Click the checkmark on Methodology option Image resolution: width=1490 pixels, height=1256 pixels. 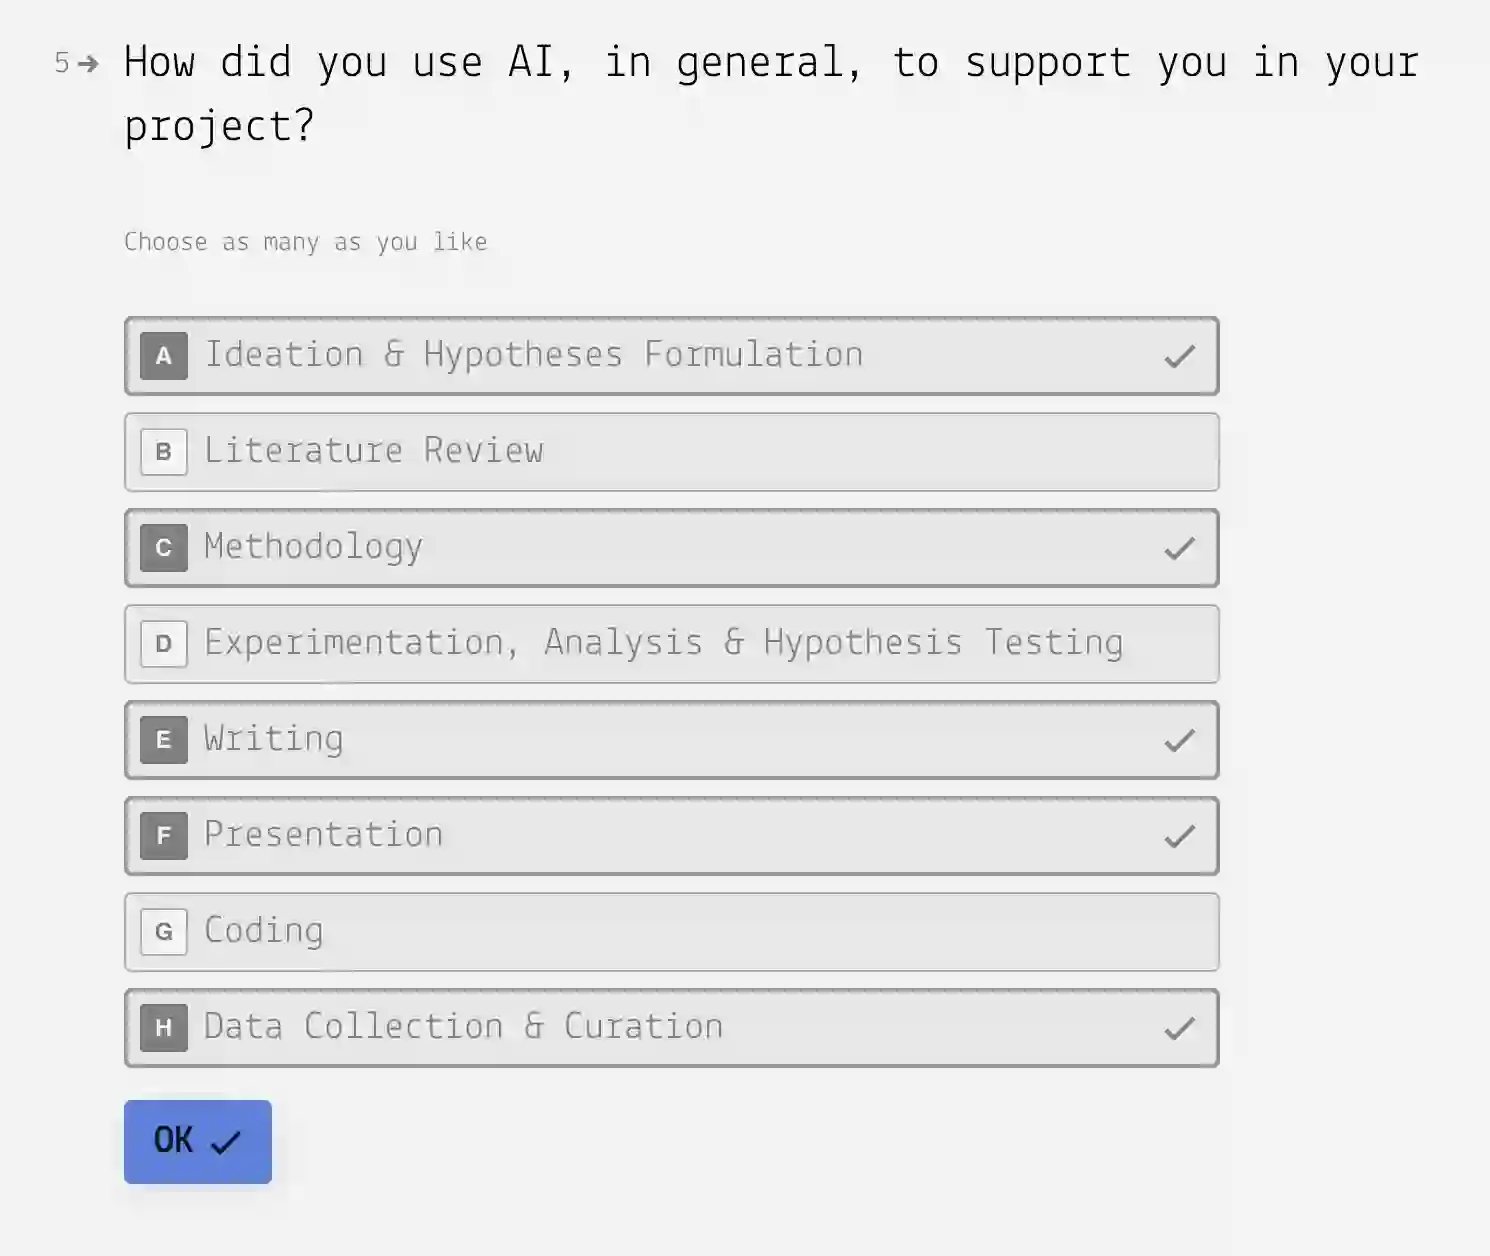coord(1180,549)
